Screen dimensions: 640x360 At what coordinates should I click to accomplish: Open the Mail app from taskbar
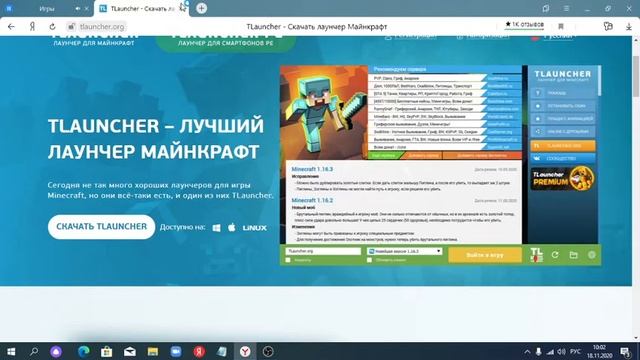coord(130,351)
